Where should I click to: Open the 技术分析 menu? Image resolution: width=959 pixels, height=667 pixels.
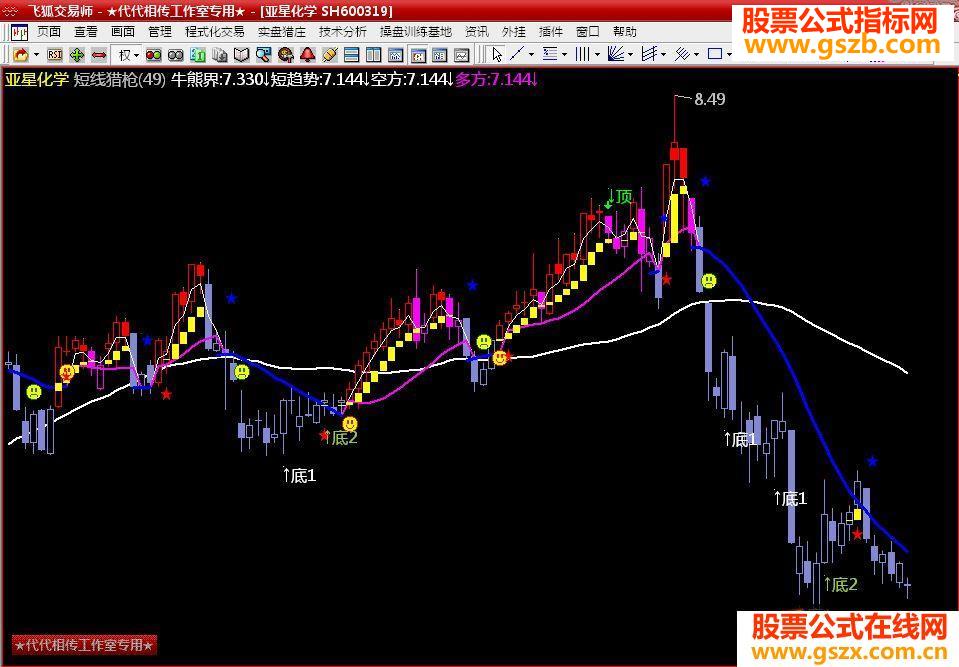coord(342,32)
